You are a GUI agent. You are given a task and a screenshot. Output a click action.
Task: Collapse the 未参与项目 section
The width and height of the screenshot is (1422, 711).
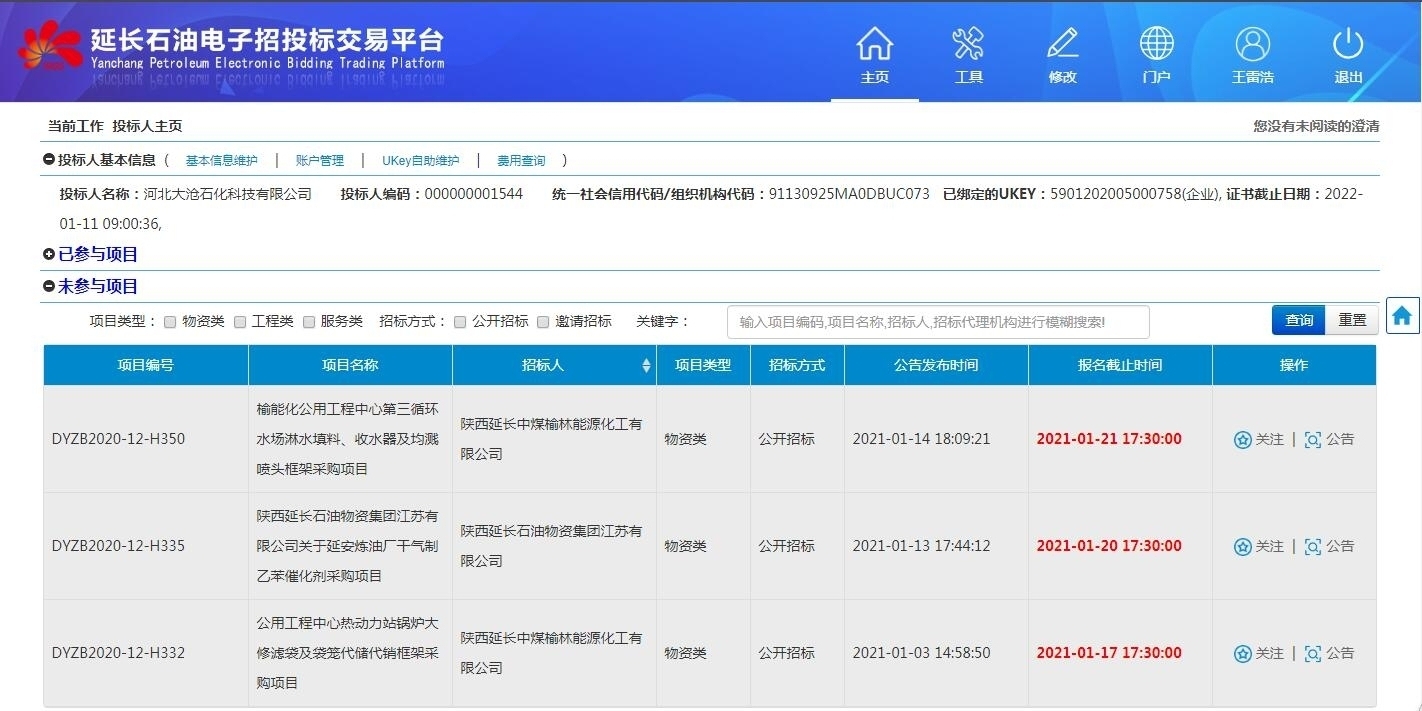49,287
